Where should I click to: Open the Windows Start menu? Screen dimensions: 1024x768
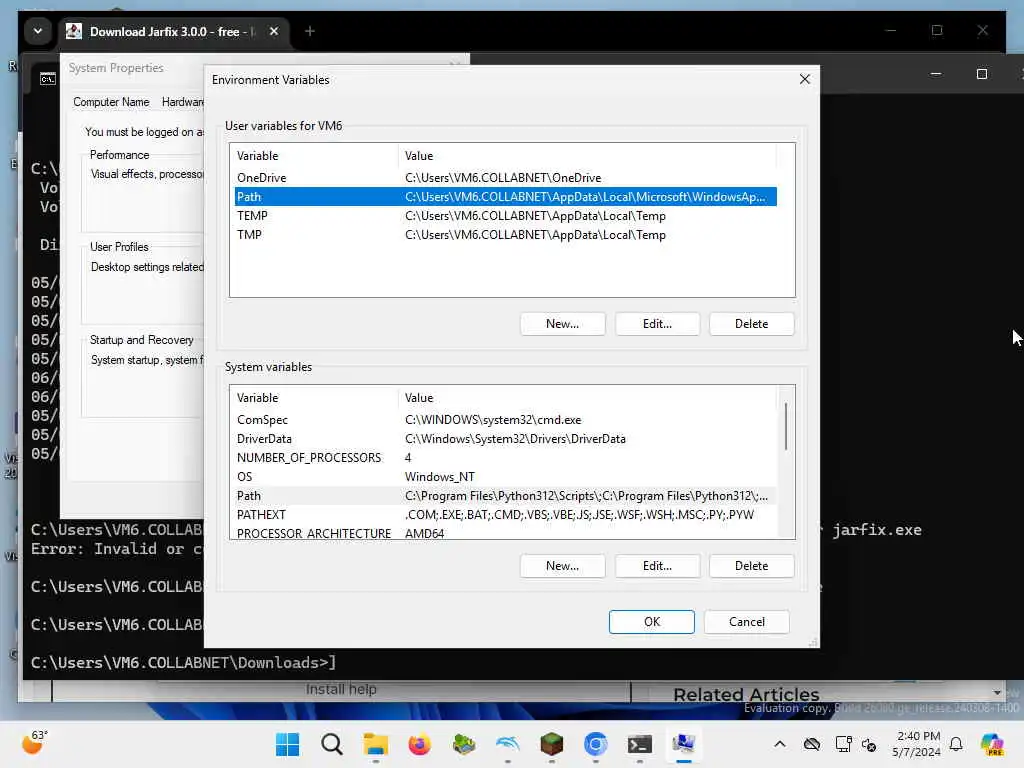287,744
